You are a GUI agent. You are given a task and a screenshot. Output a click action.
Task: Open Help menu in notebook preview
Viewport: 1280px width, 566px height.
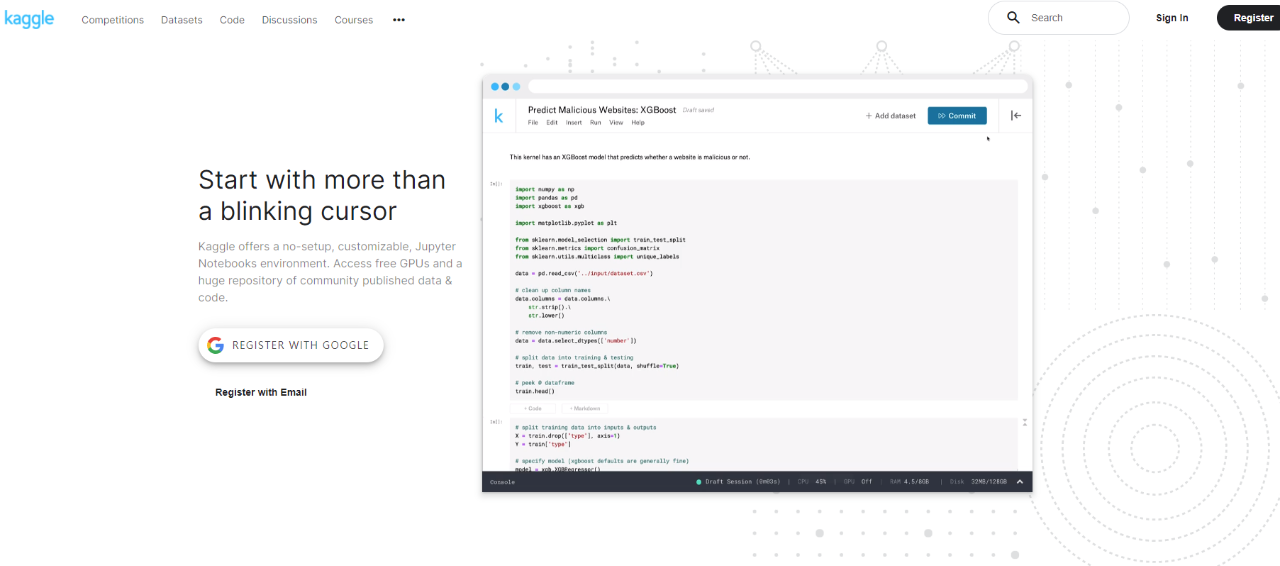(638, 123)
